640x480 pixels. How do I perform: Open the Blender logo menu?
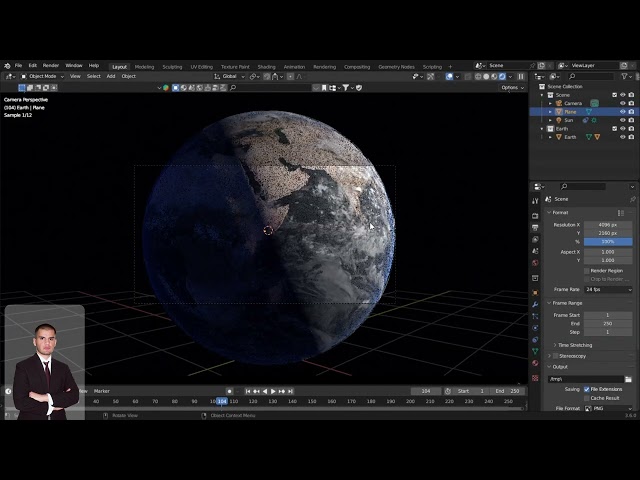pos(7,66)
